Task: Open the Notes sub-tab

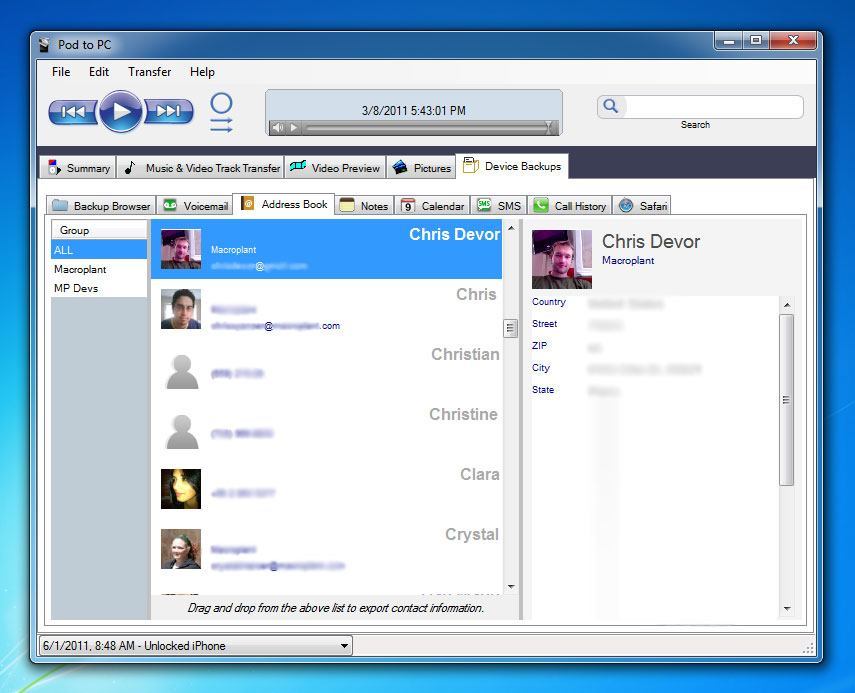Action: point(364,206)
